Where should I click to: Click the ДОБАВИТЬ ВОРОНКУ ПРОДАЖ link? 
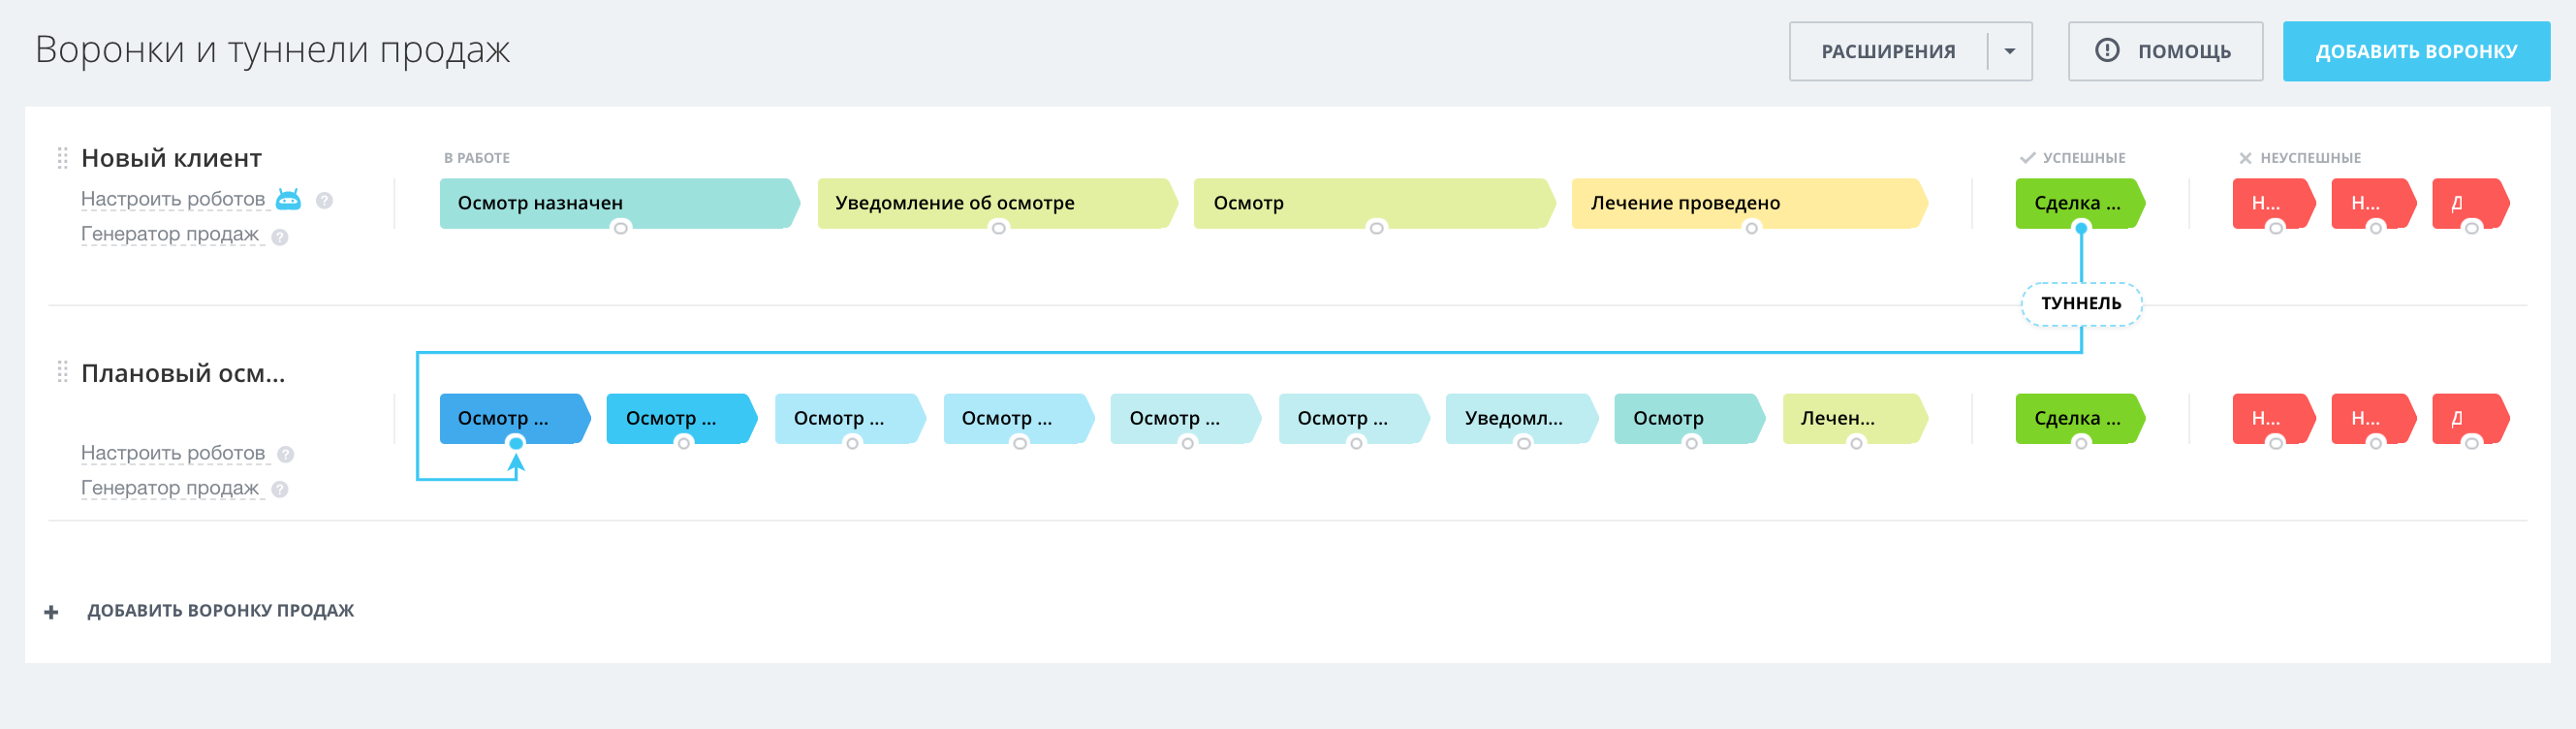tap(220, 611)
